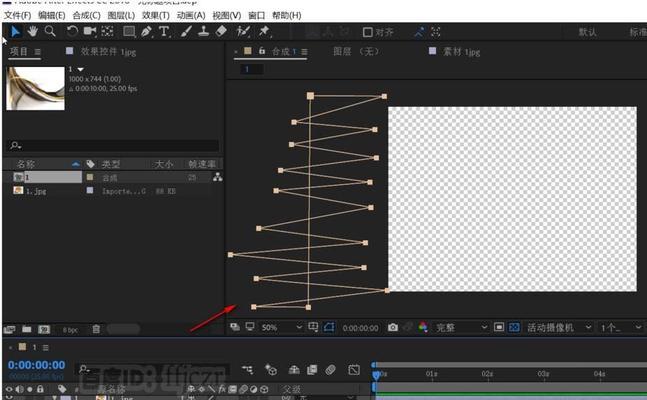Open the 50% magnification dropdown
This screenshot has width=647, height=400.
[282, 327]
